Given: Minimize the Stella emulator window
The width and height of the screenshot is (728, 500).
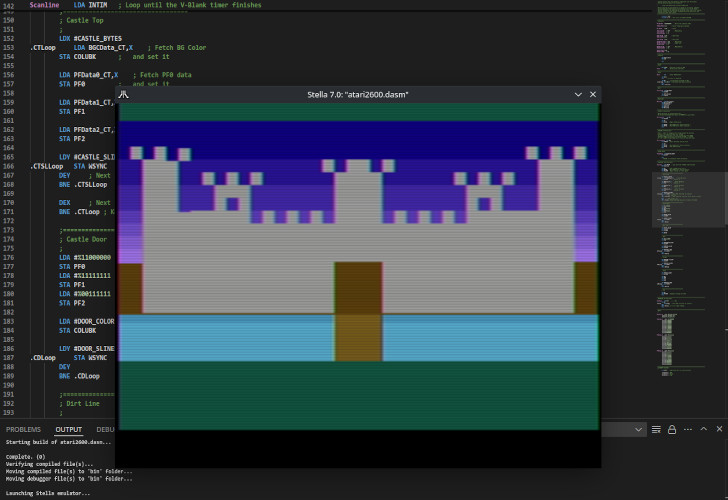Looking at the screenshot, I should (x=577, y=94).
